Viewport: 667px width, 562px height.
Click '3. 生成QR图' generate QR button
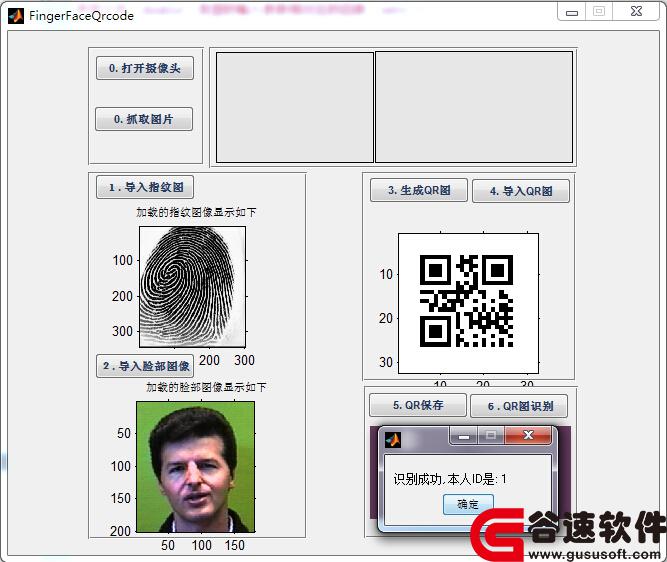pos(419,190)
